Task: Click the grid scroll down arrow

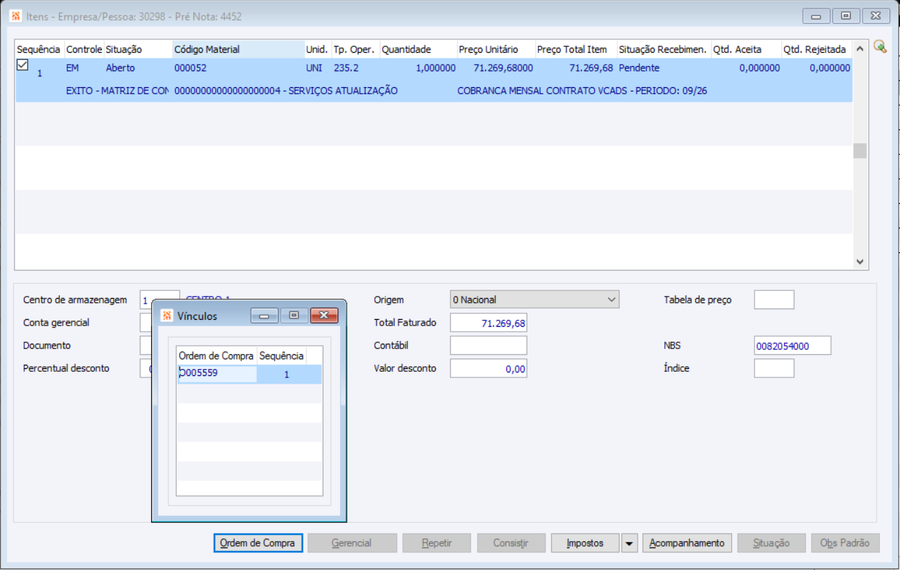Action: 860,262
